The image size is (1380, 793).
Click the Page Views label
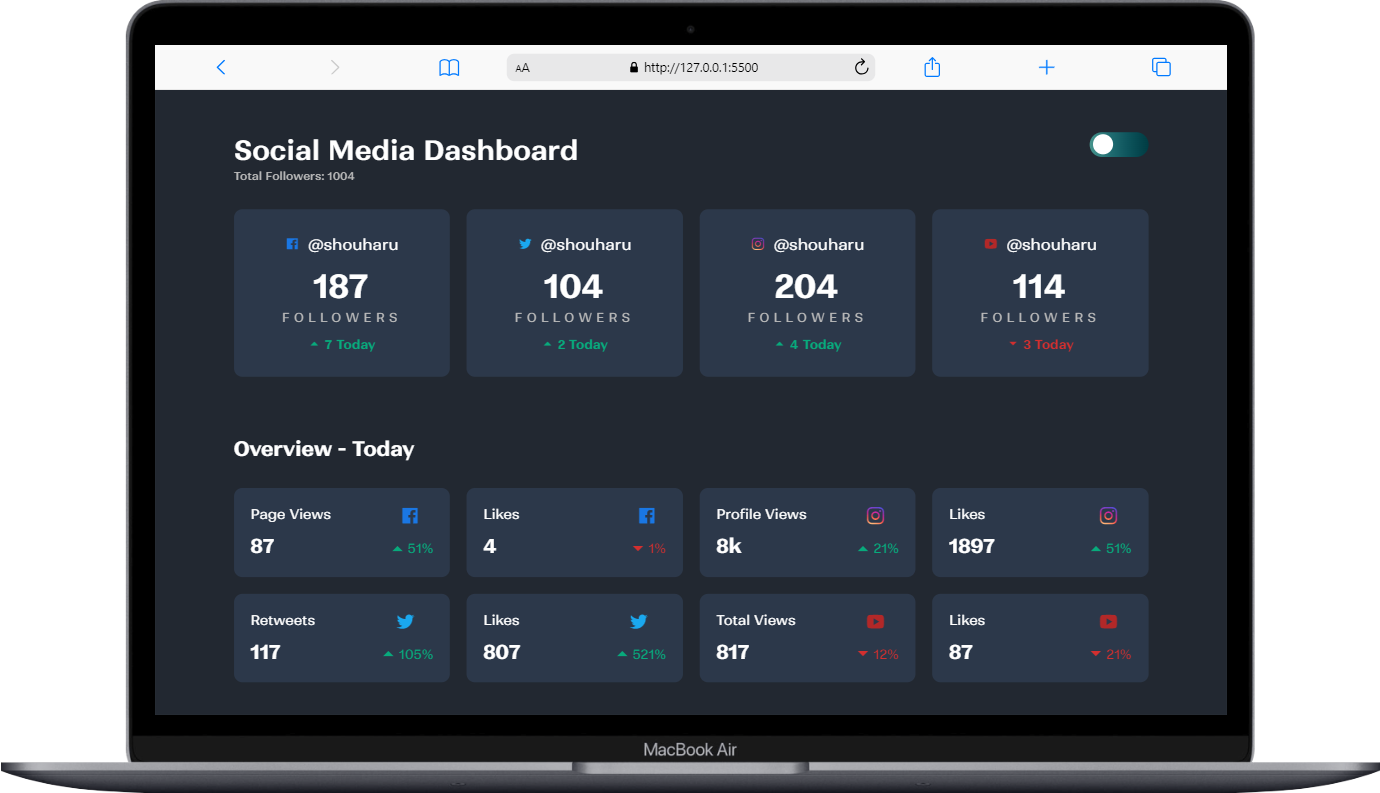pos(291,514)
